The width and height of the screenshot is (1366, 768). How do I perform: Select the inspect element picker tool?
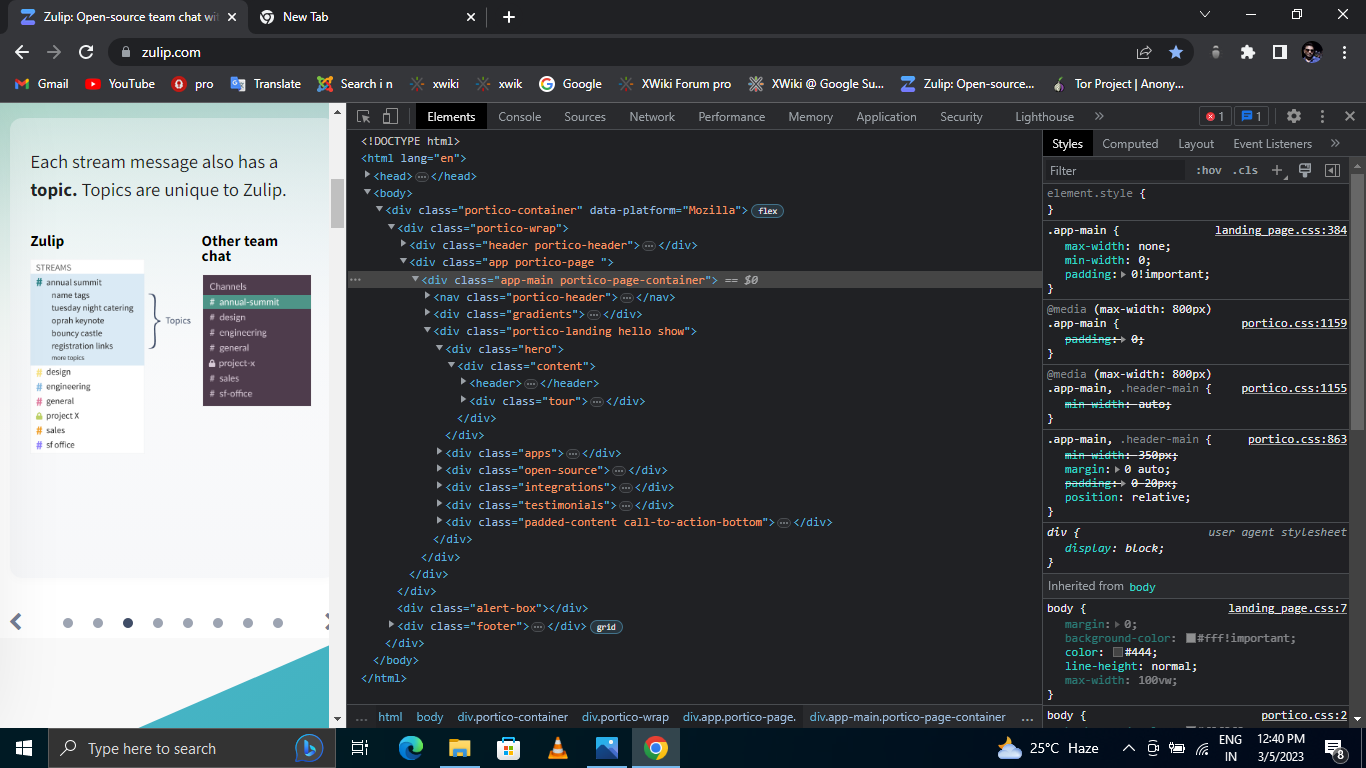click(363, 116)
